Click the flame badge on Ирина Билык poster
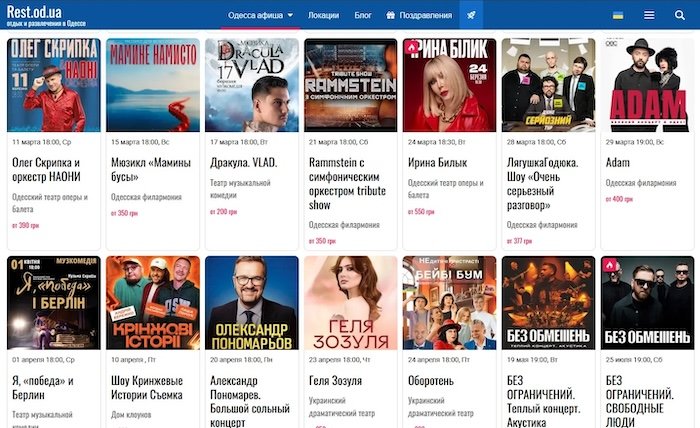Viewport: 700px width, 428px height. [412, 47]
